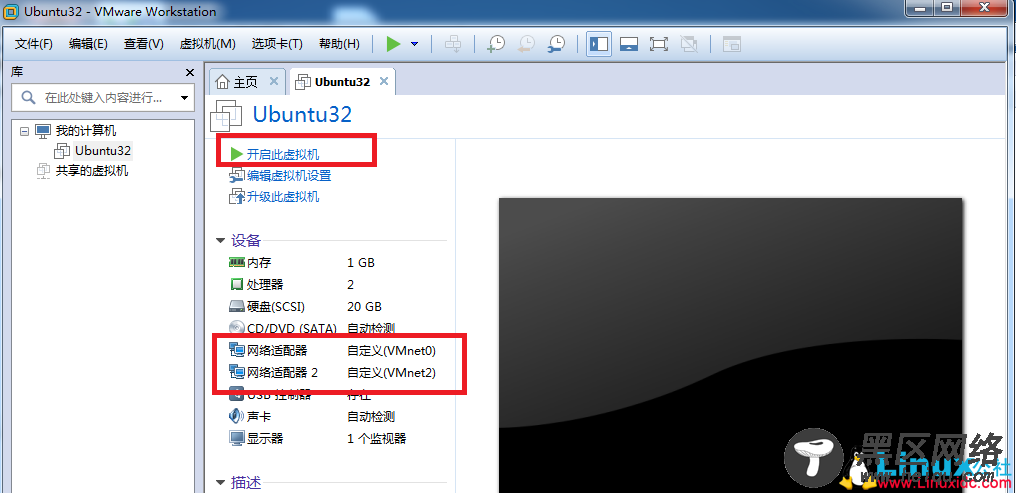Image resolution: width=1016 pixels, height=493 pixels.
Task: Open the 查看(V) menu
Action: click(x=144, y=44)
